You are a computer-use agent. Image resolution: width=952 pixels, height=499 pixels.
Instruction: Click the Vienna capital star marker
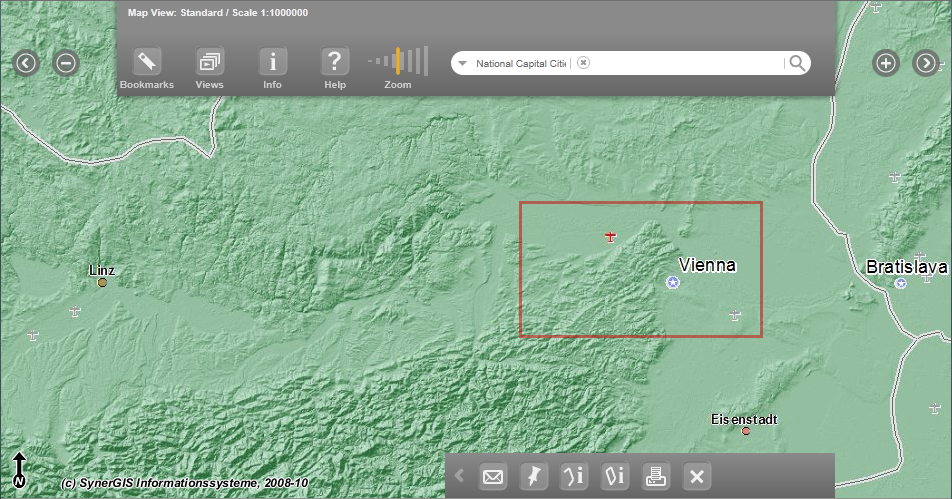673,282
